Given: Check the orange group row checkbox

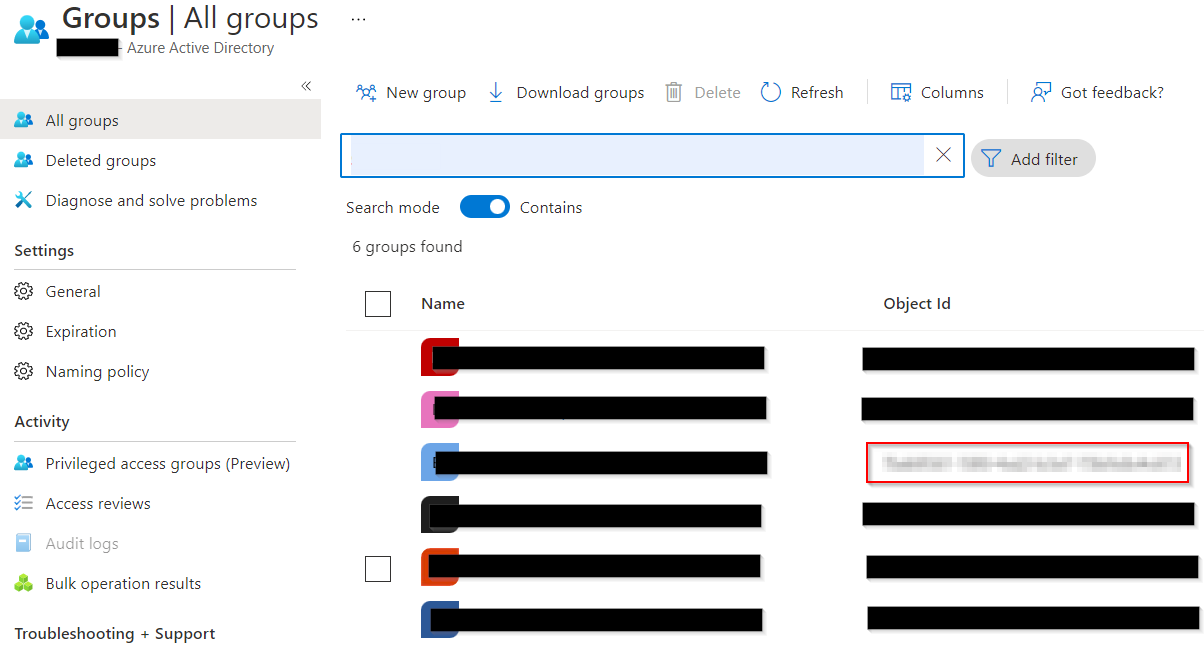Looking at the screenshot, I should [378, 569].
